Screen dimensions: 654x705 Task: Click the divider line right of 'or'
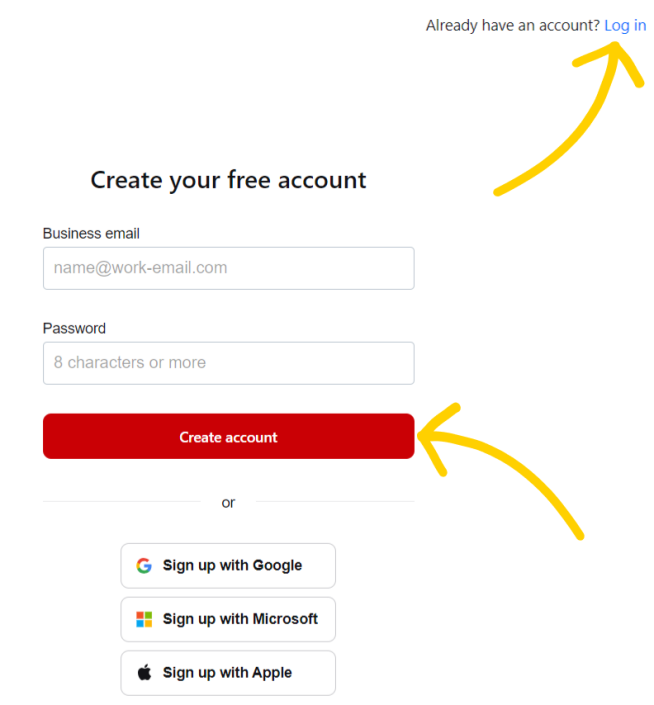[335, 501]
